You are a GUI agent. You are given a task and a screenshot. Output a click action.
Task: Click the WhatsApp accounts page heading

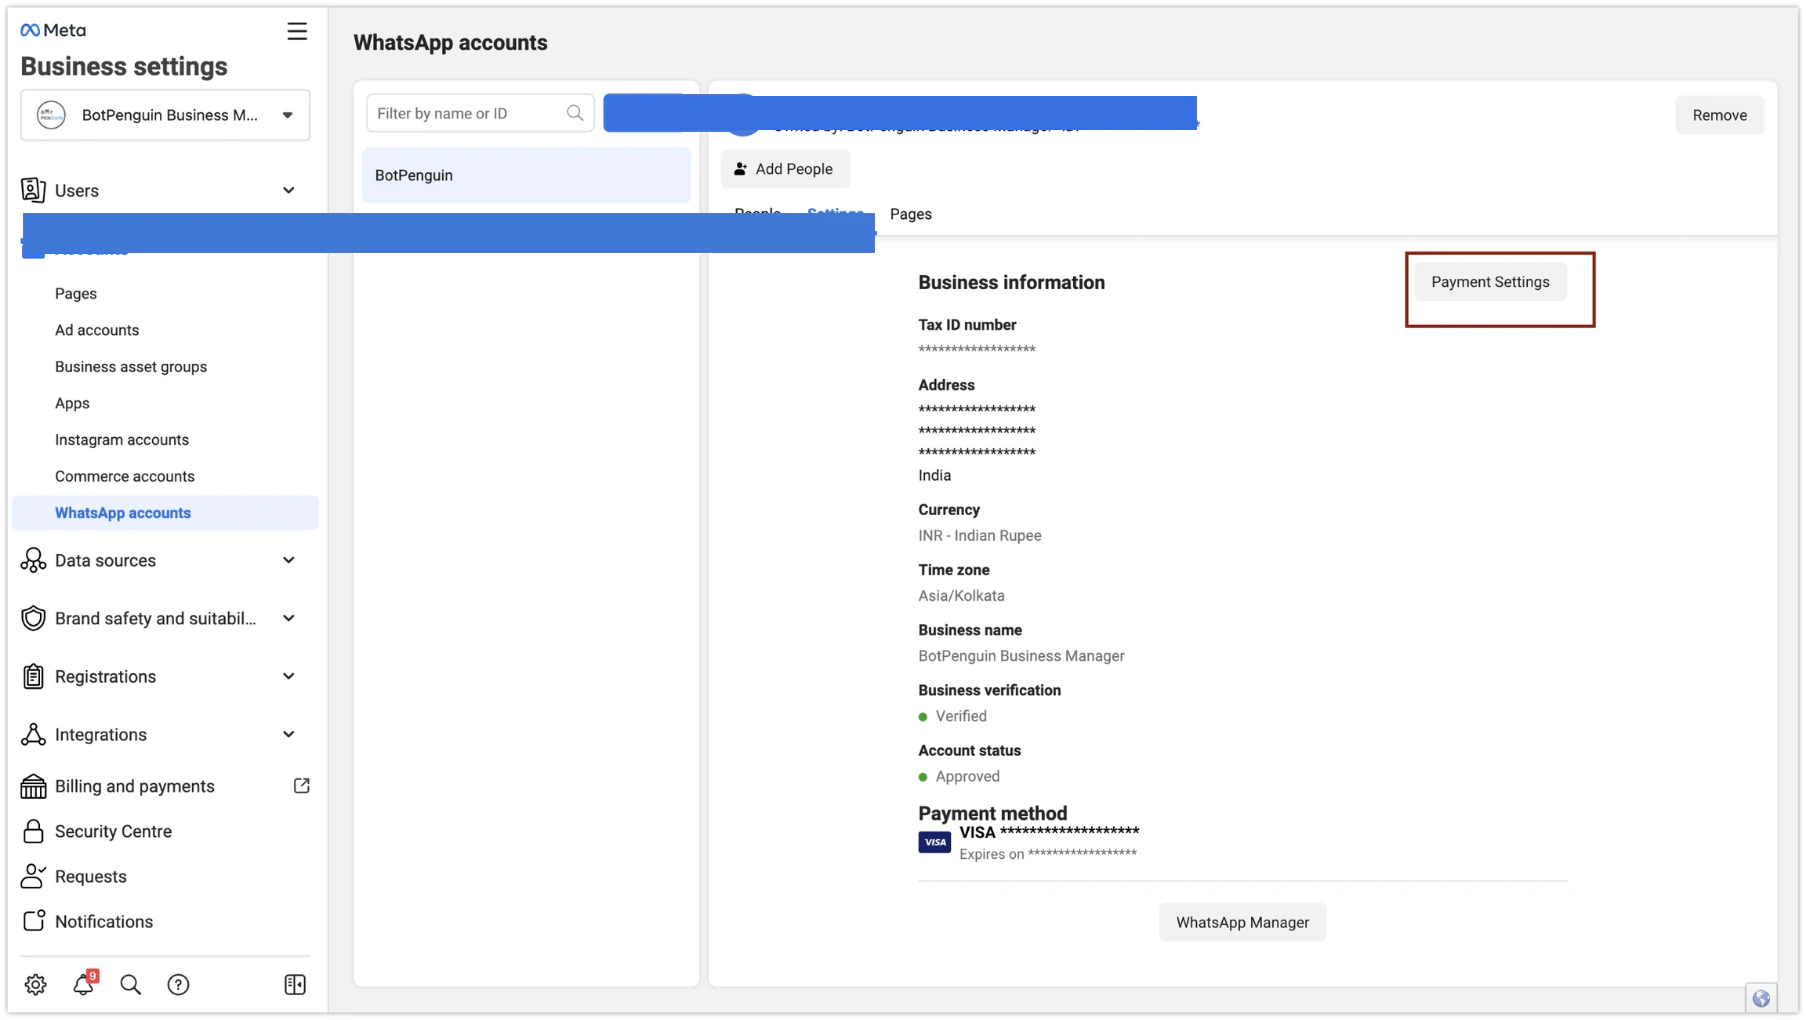click(450, 42)
